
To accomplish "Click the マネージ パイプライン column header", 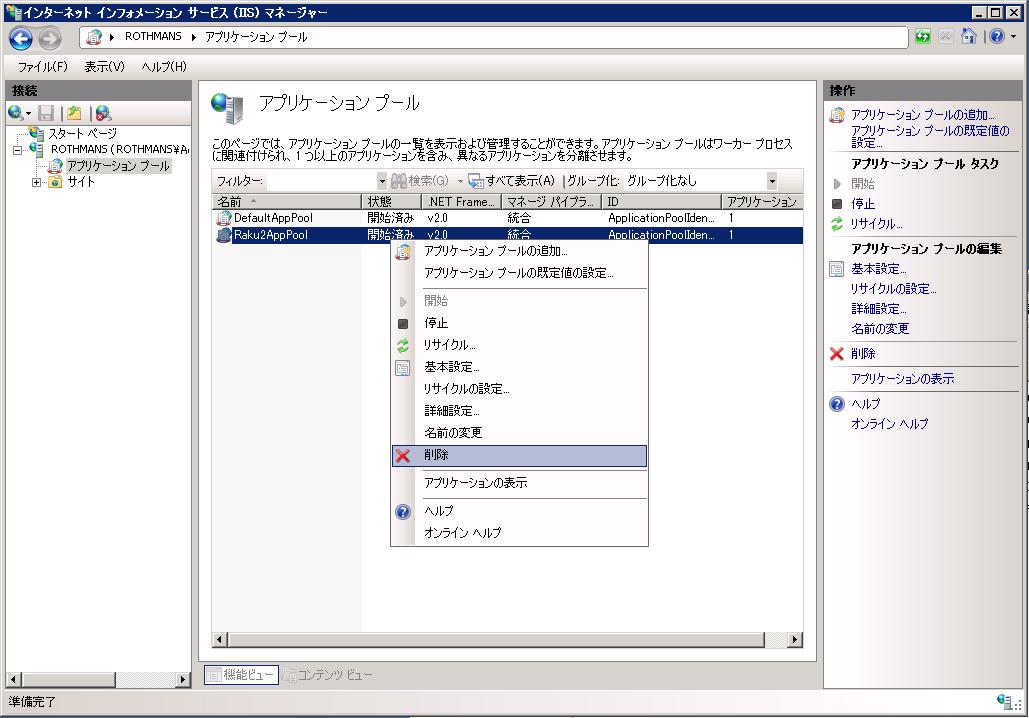I will tap(551, 201).
